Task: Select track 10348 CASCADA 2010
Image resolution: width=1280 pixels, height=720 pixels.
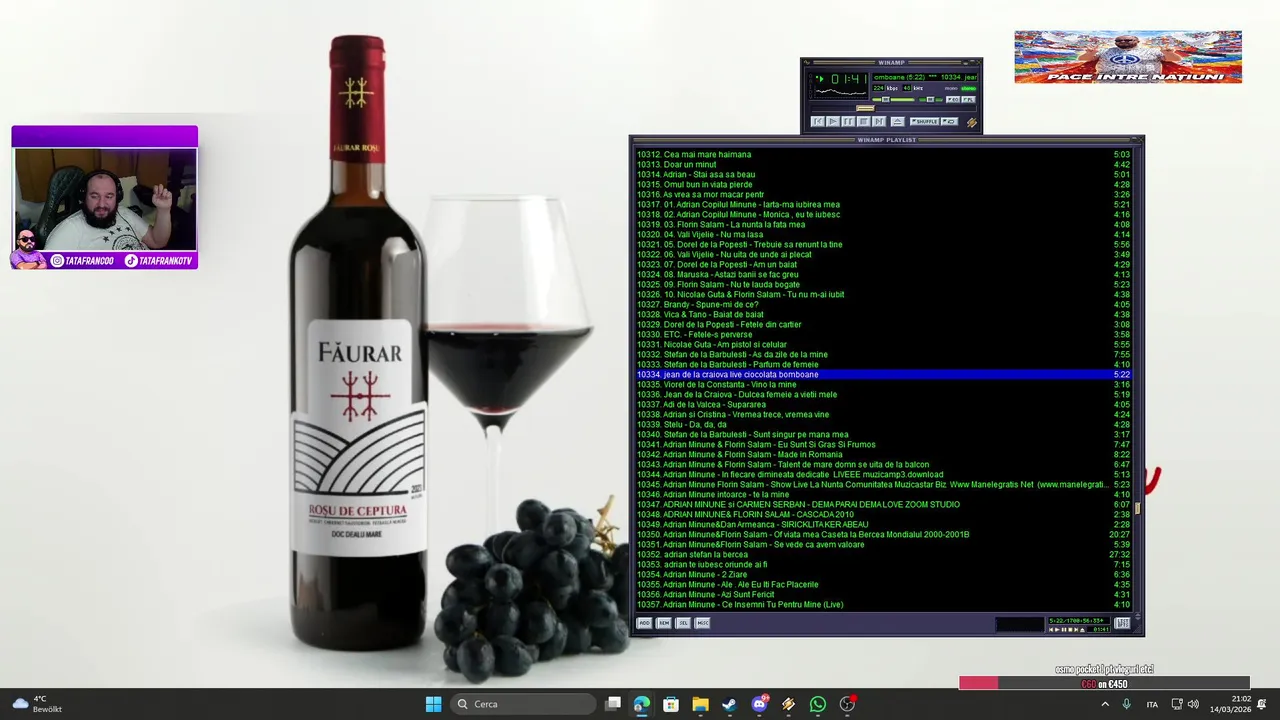Action: click(883, 515)
